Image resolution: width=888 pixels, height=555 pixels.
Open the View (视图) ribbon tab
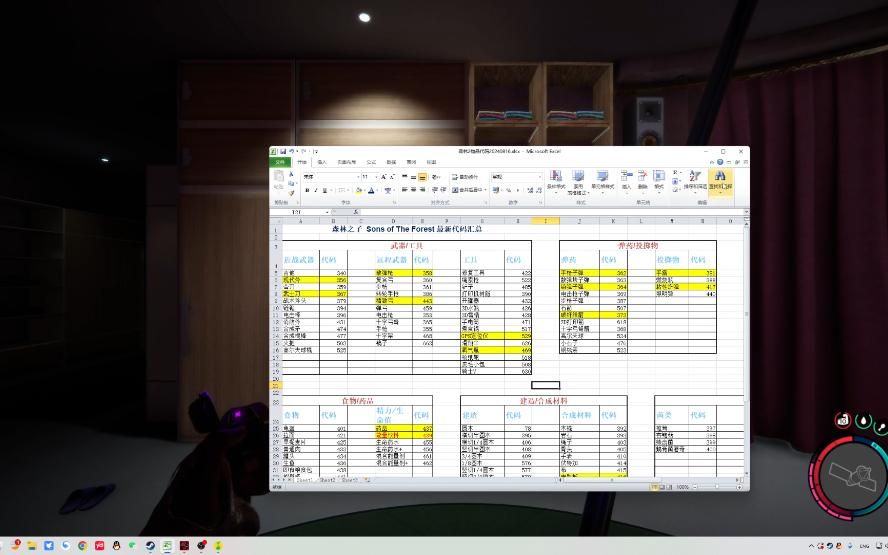click(x=432, y=162)
